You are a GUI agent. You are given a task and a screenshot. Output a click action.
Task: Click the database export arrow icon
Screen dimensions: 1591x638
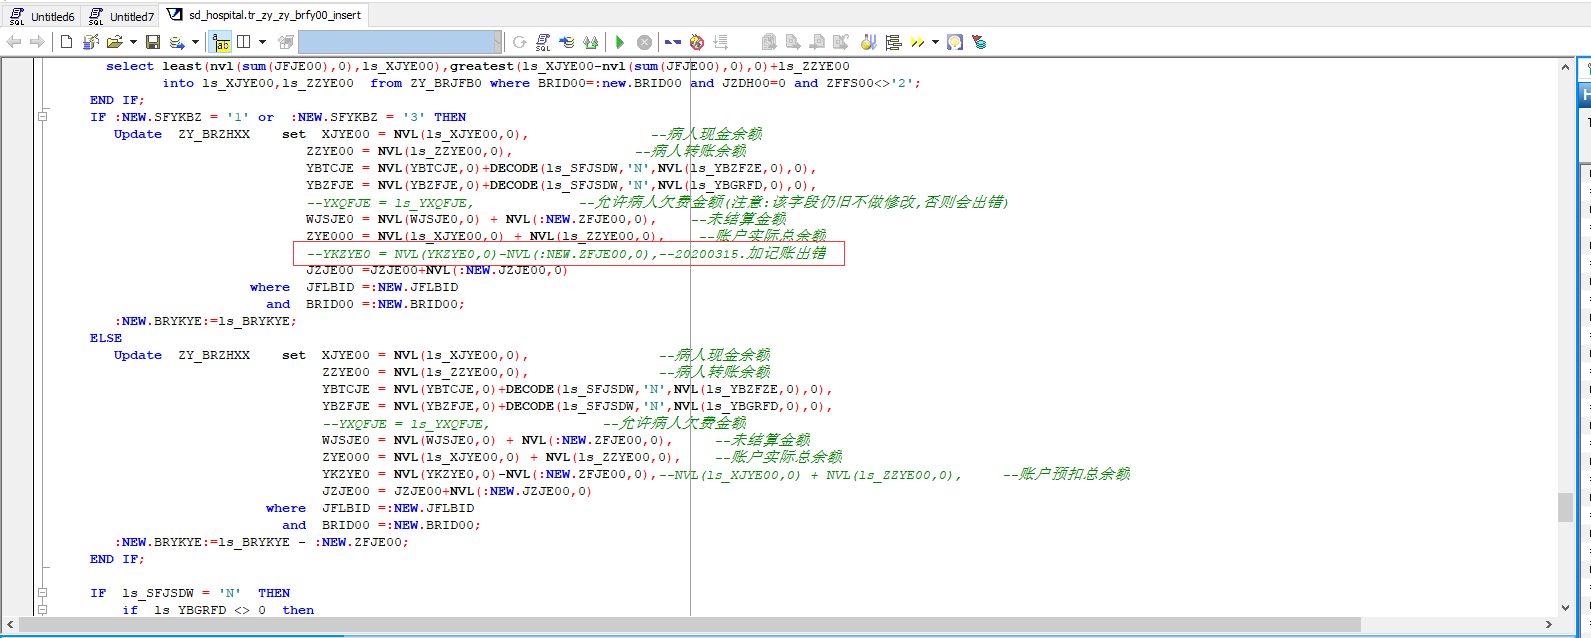pyautogui.click(x=177, y=42)
